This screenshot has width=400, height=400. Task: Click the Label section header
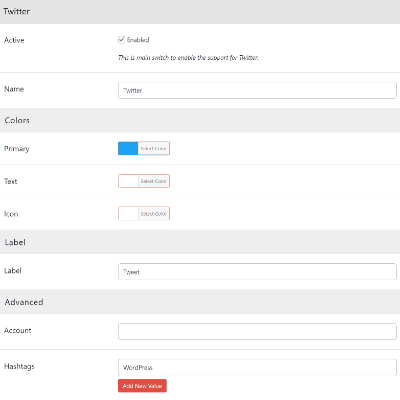tap(200, 242)
